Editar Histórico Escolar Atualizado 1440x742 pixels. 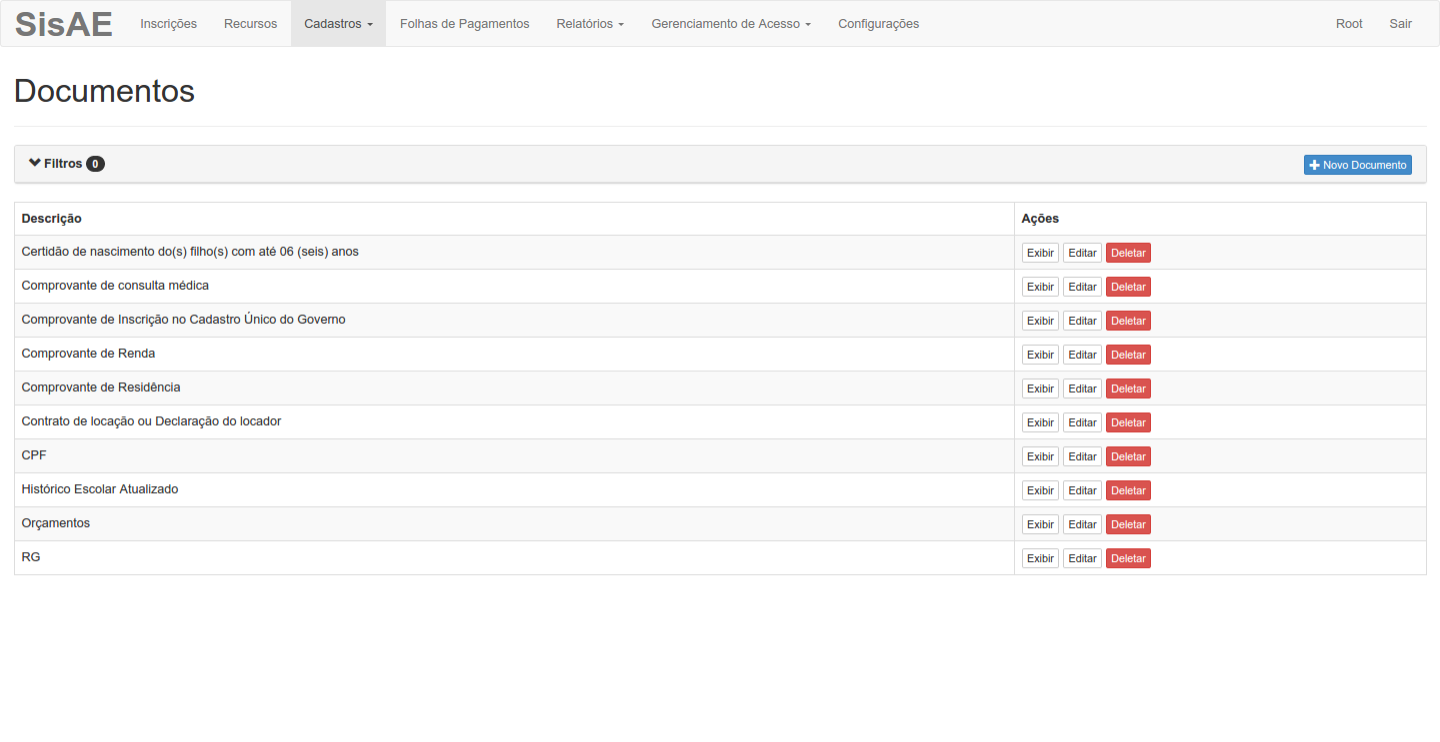coord(1082,491)
